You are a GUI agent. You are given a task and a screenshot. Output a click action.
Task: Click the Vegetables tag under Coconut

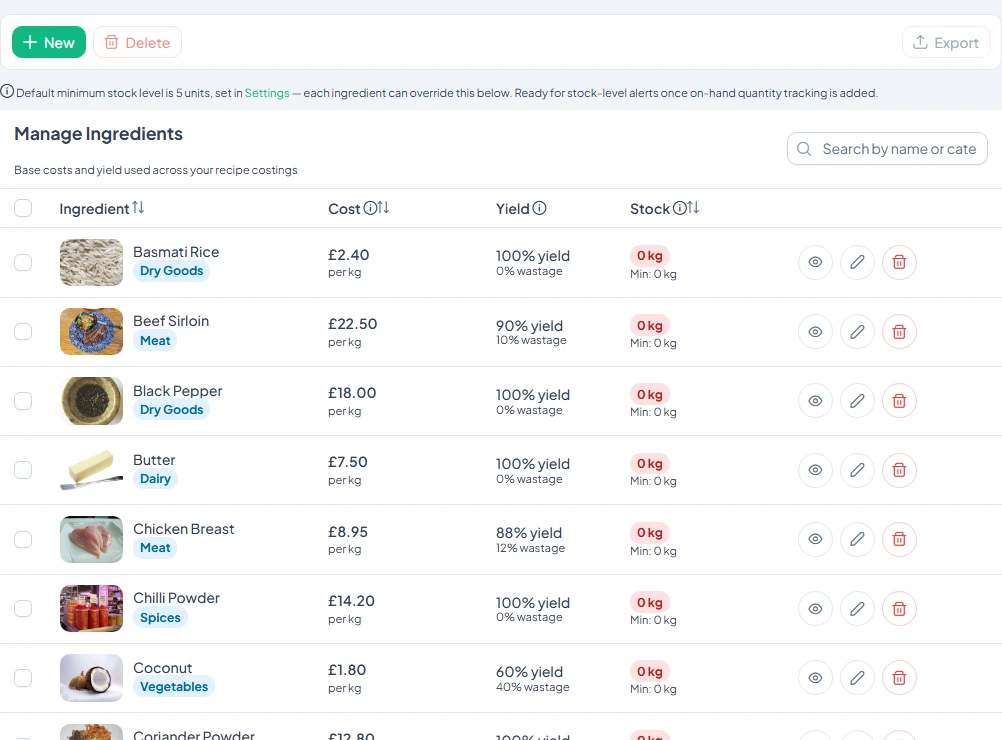coord(174,686)
